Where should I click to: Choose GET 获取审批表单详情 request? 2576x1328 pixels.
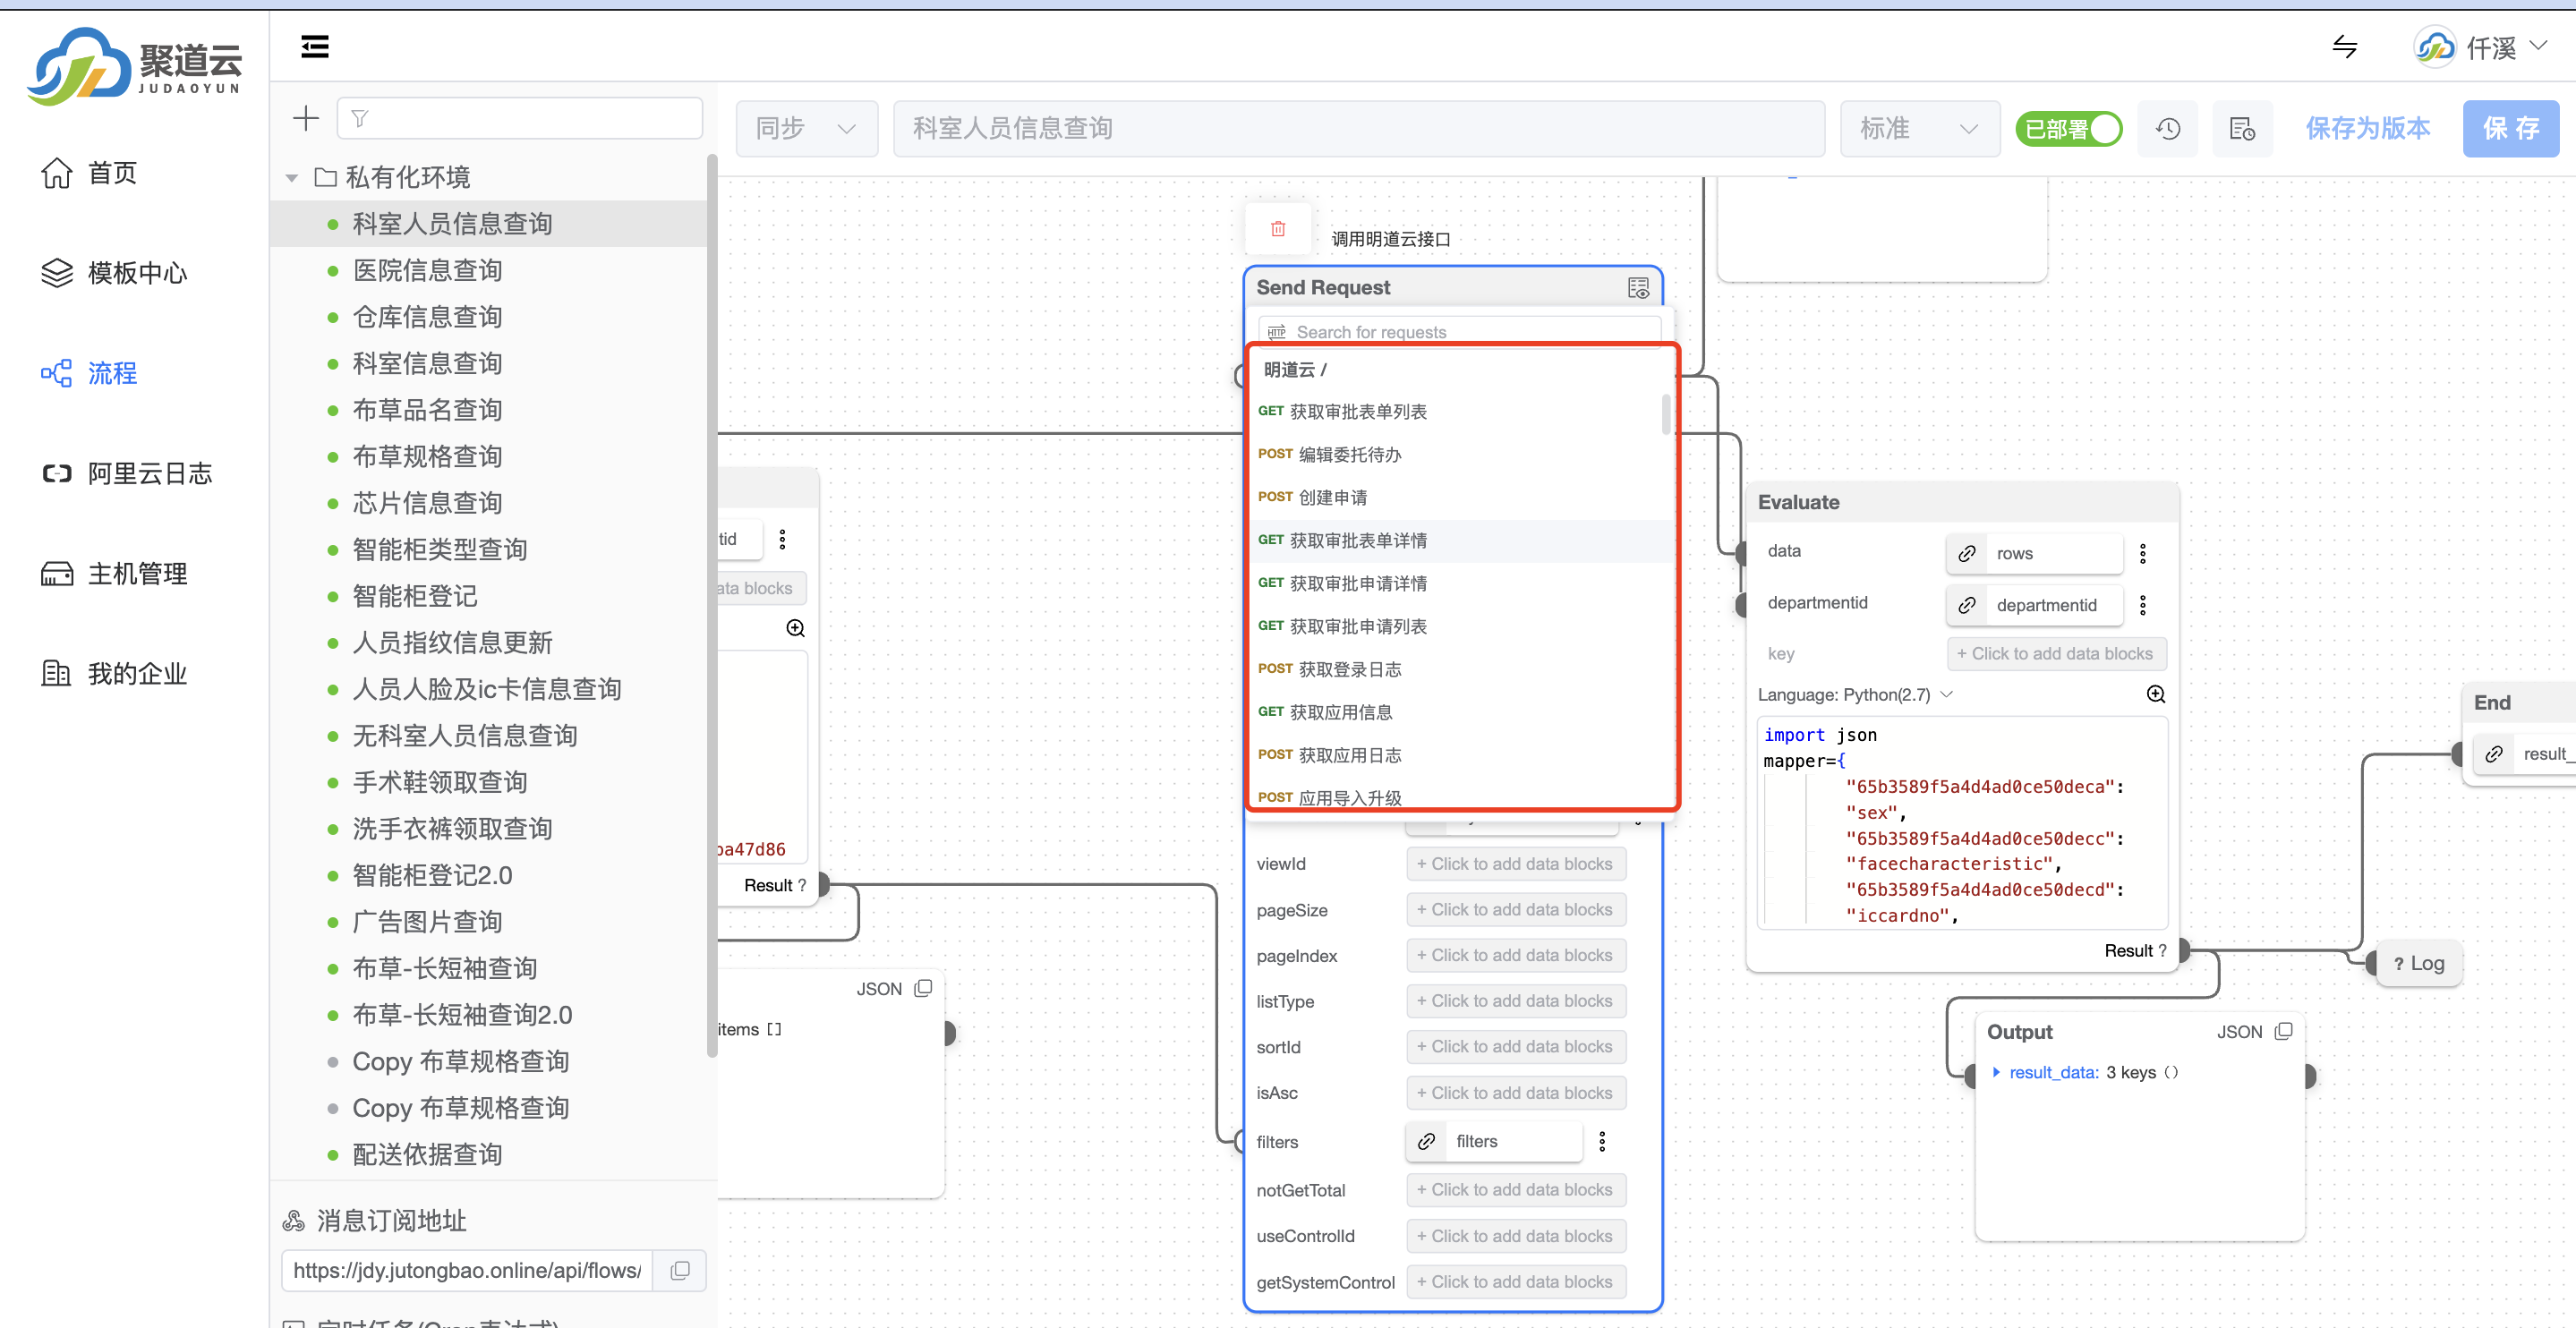[x=1460, y=541]
